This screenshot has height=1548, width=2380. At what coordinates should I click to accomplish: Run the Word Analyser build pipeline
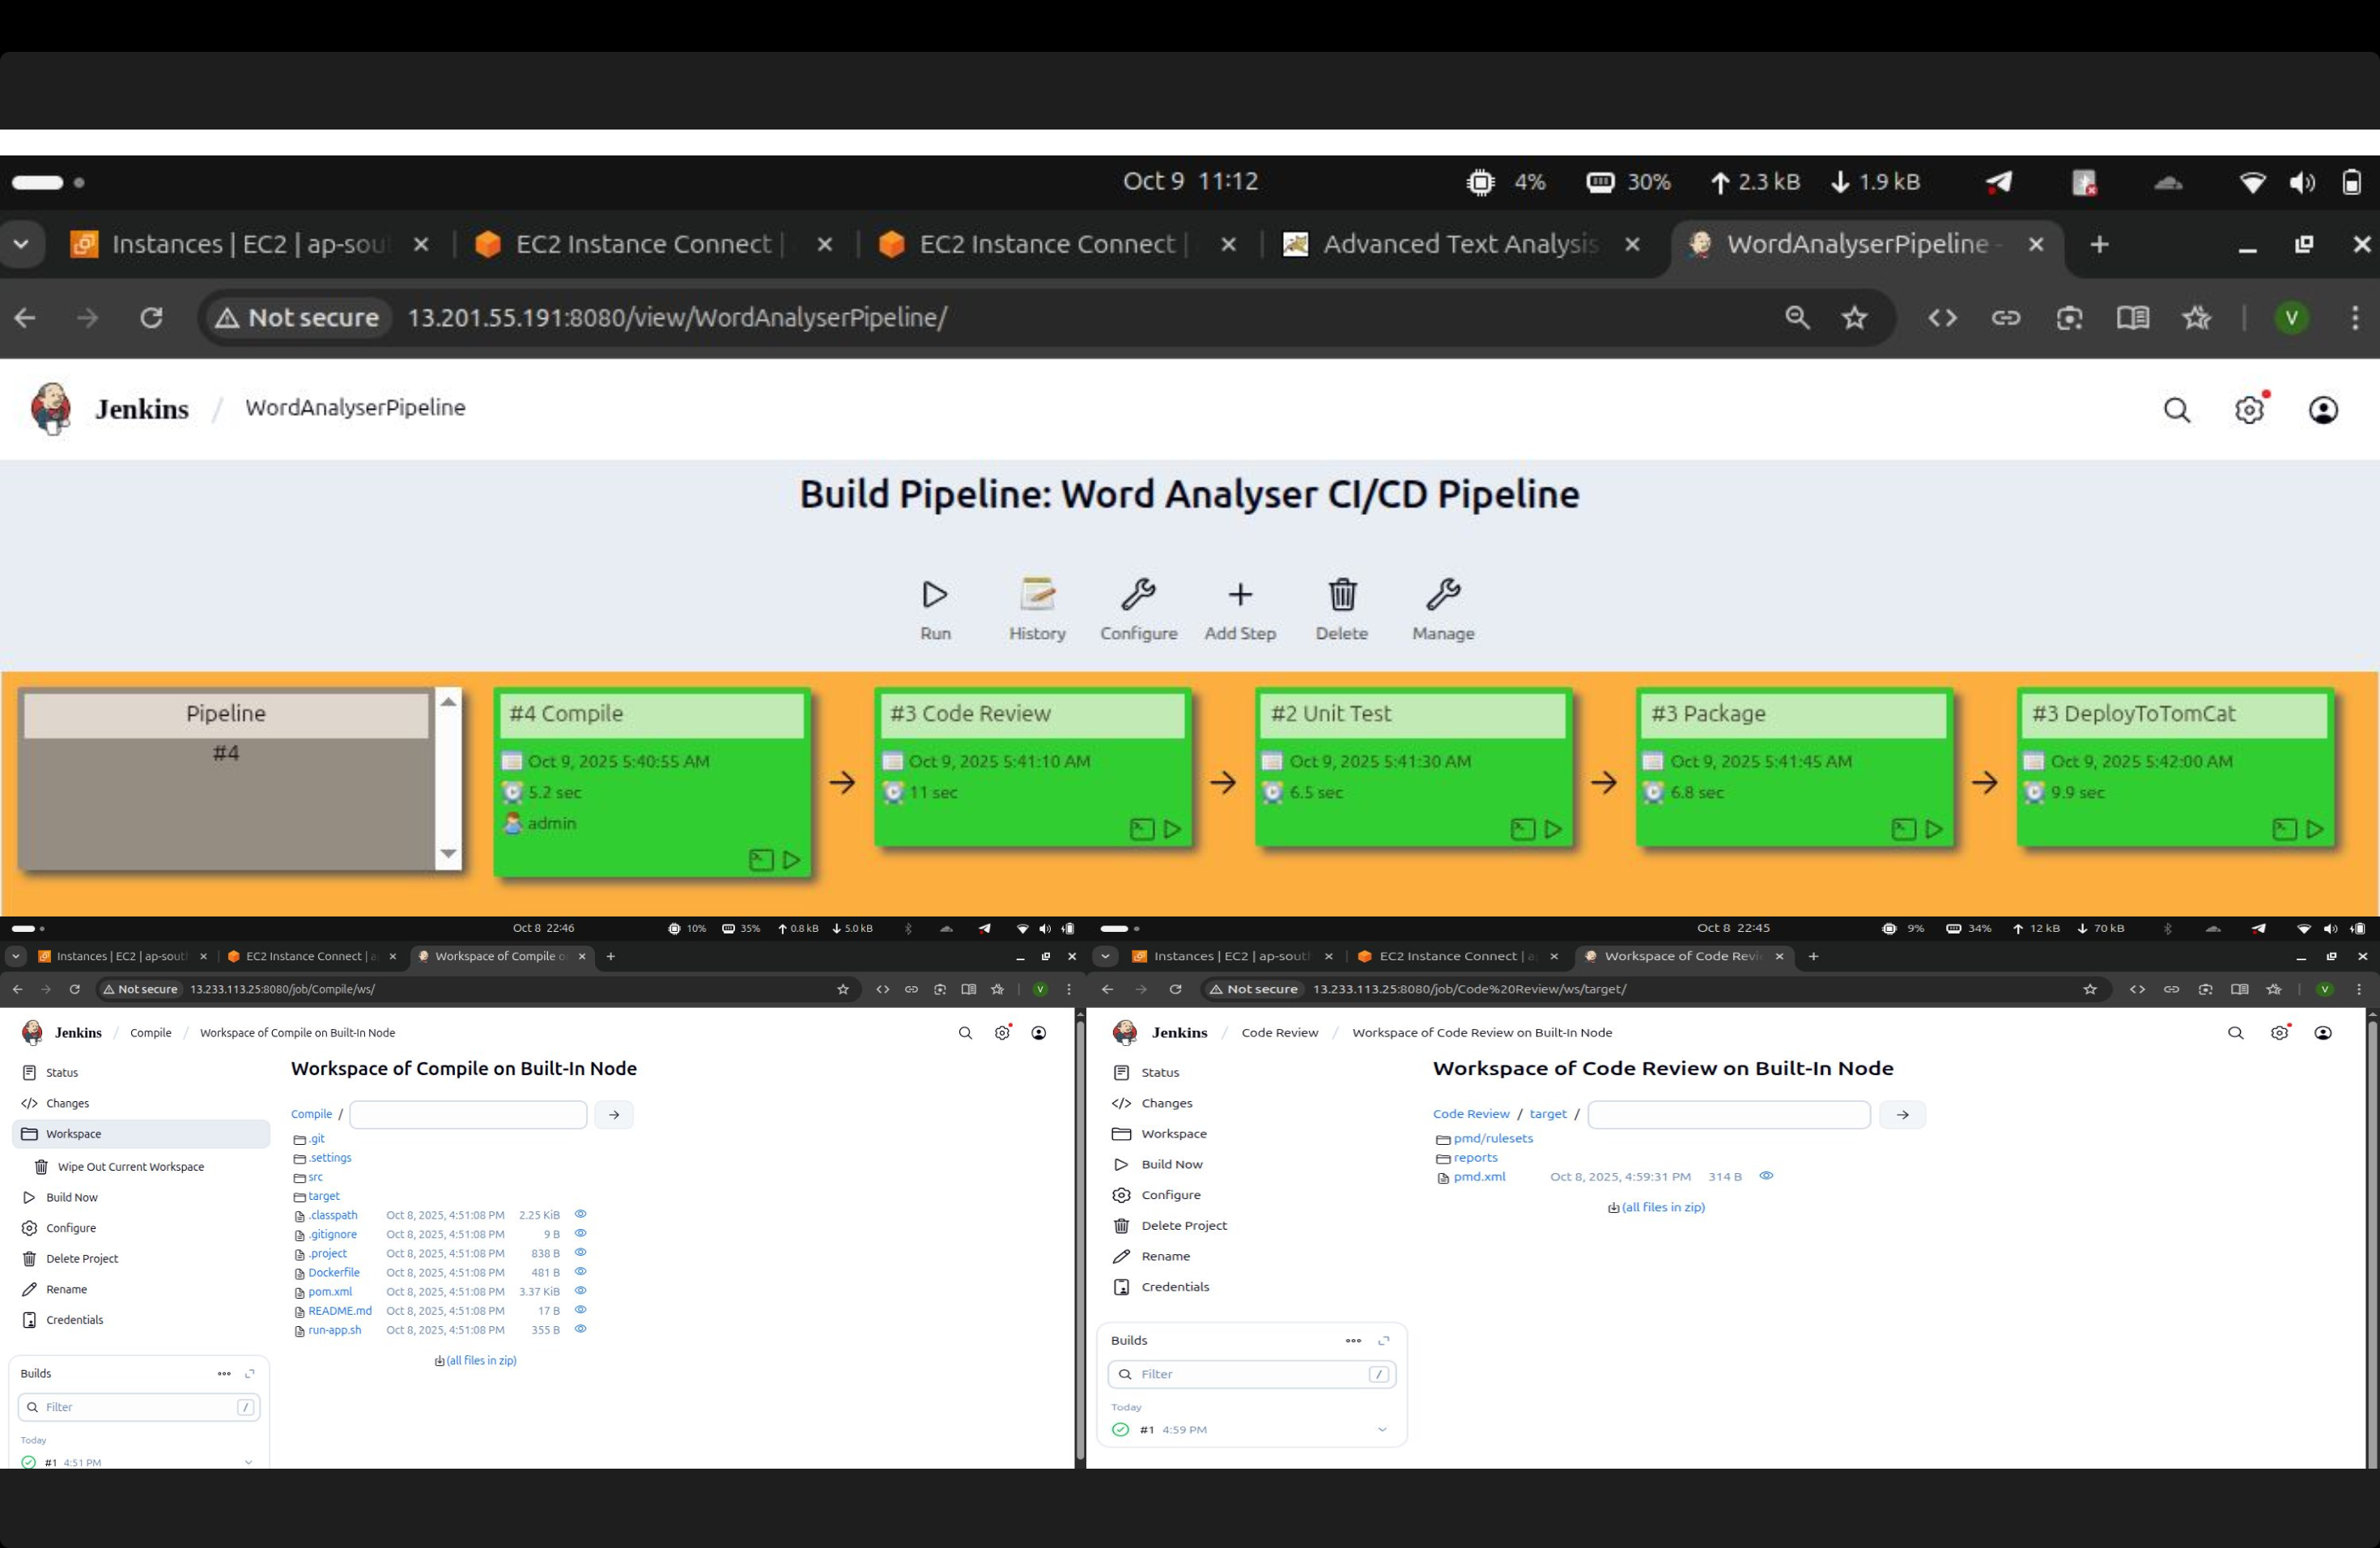(x=935, y=595)
